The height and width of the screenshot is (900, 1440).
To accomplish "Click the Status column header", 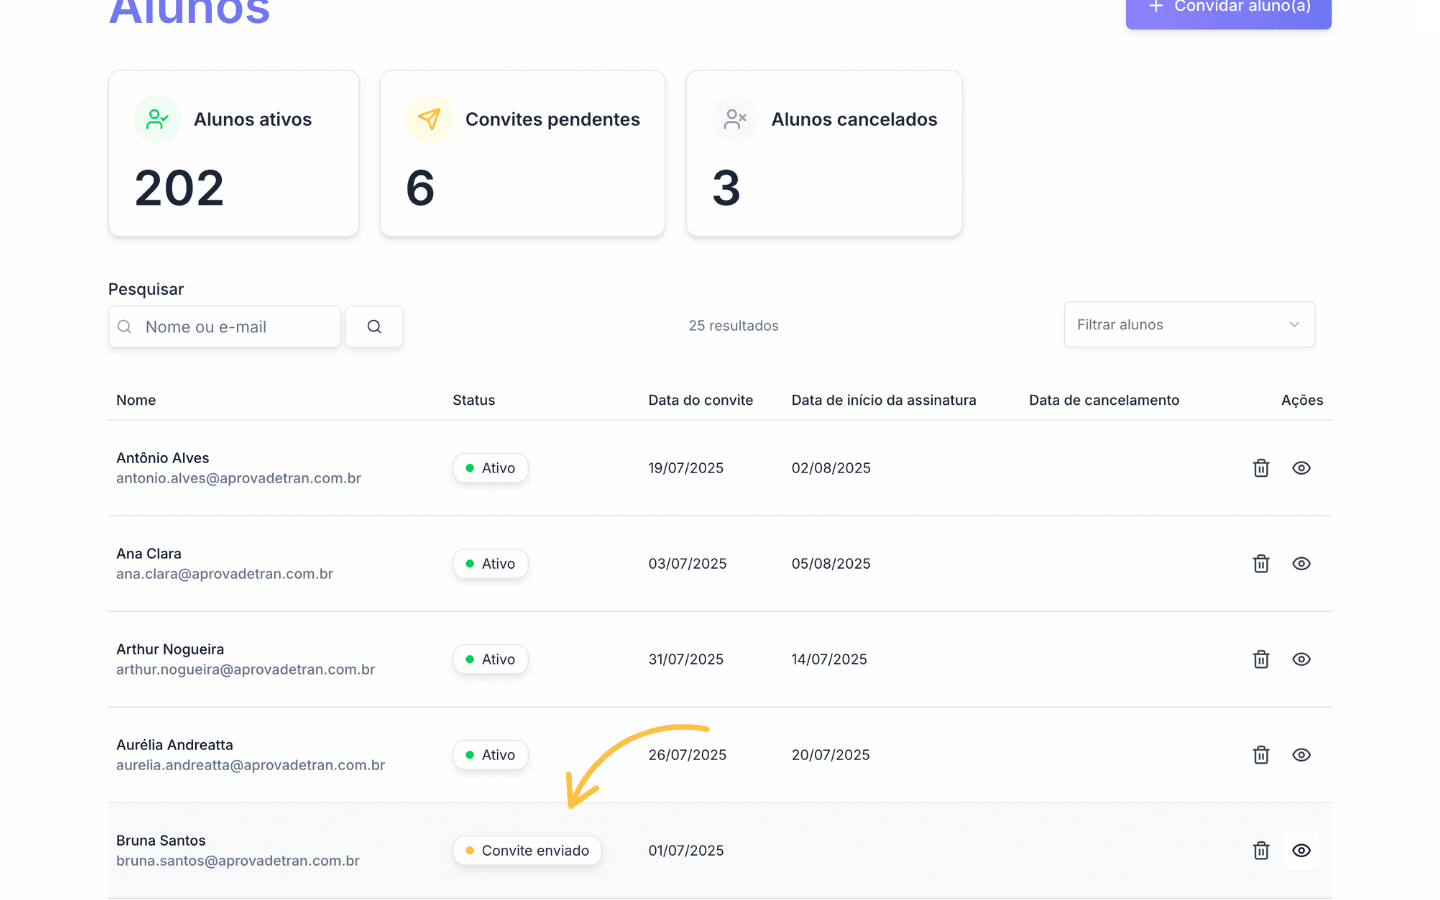I will pos(474,400).
